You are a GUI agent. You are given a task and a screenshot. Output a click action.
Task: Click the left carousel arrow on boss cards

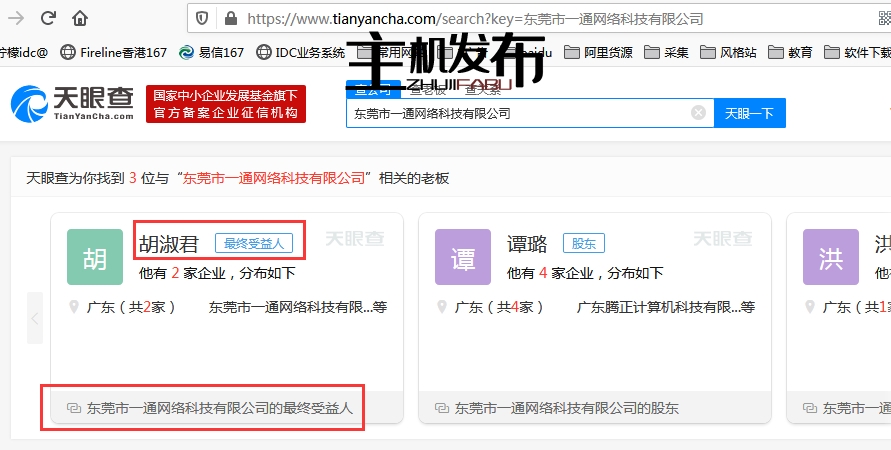(x=35, y=319)
